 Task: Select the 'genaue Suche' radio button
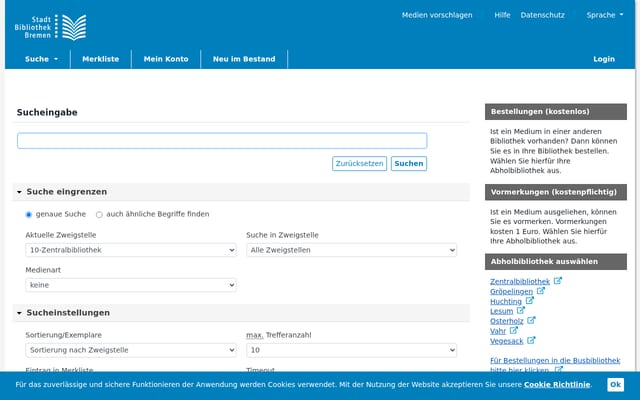(29, 215)
